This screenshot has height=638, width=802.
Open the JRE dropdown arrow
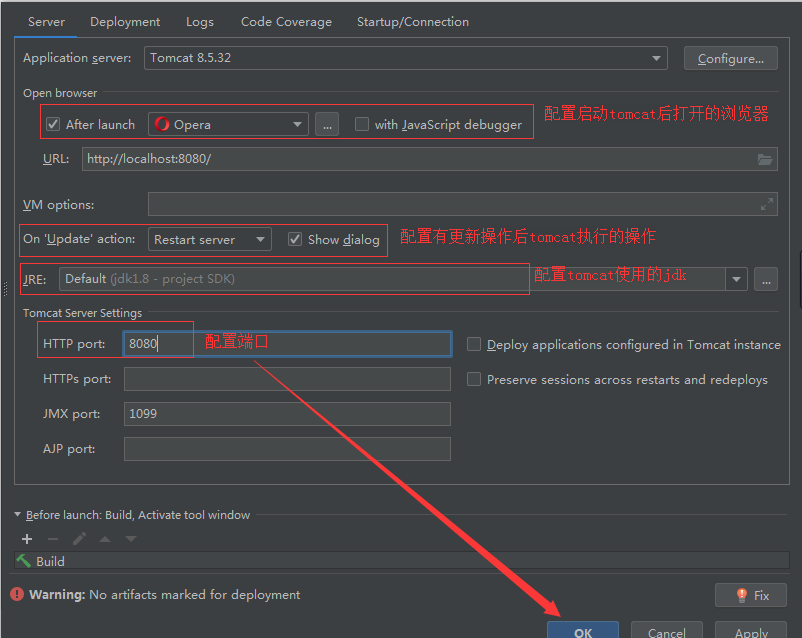737,279
